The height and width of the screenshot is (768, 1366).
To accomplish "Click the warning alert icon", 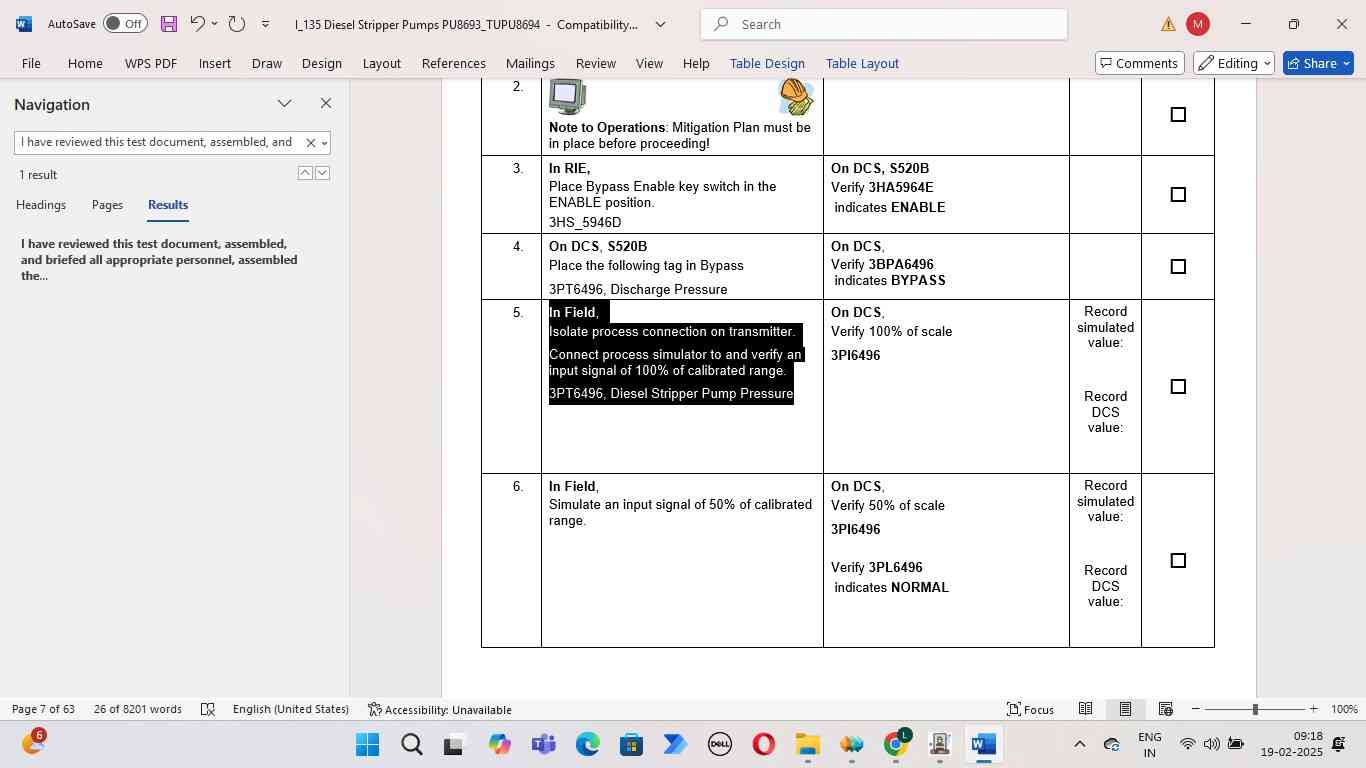I will click(1168, 24).
